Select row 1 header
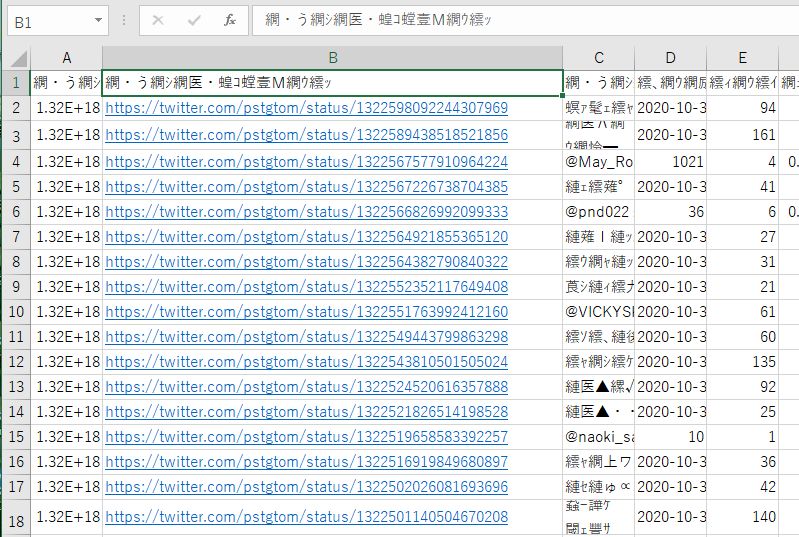799x537 pixels. 16,83
